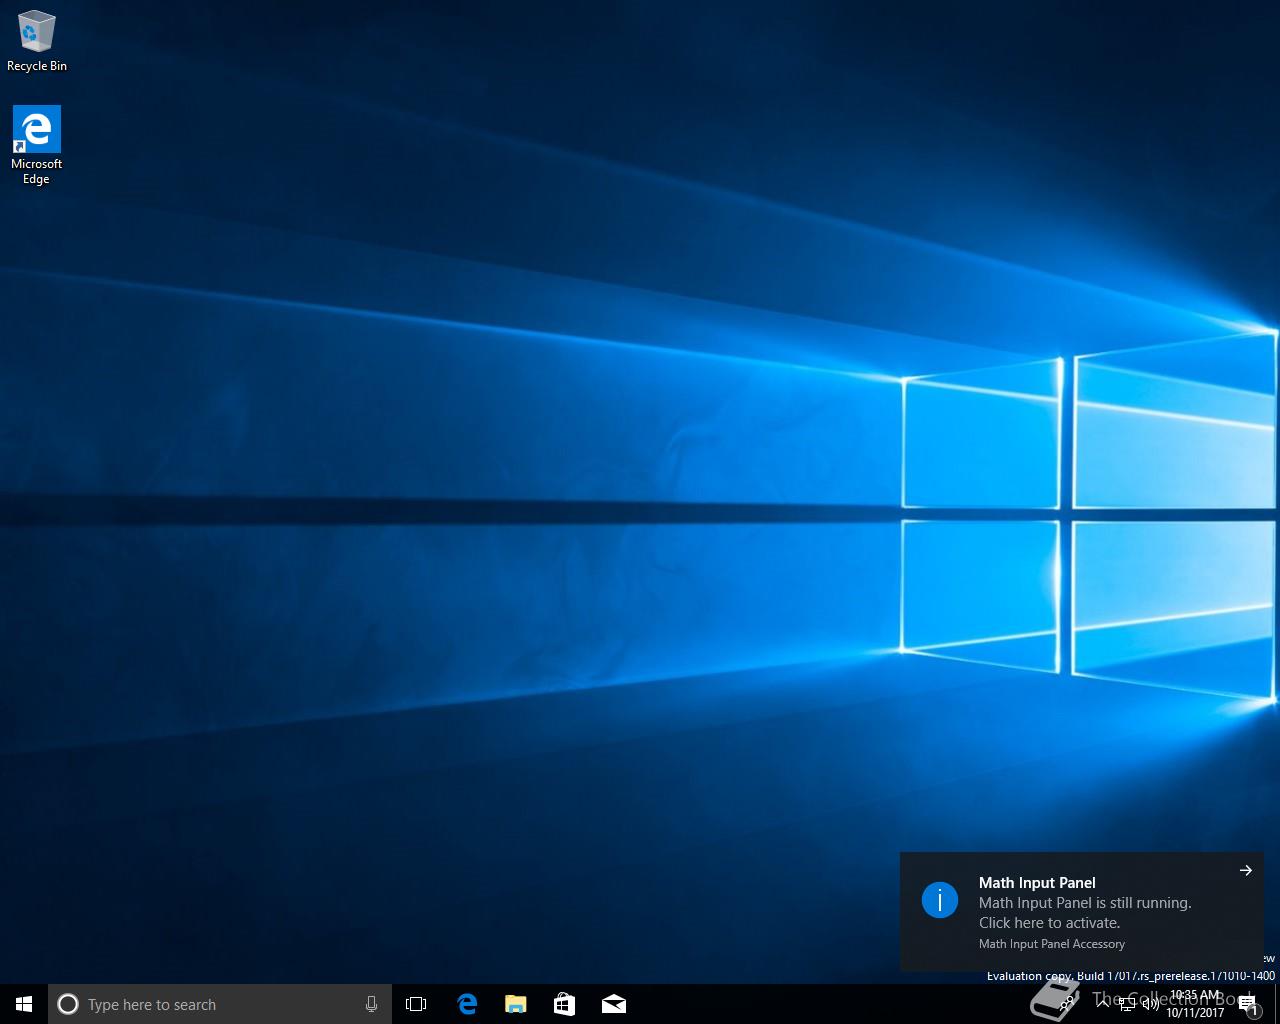Select the Microsoft Edge desktop shortcut
1280x1024 pixels.
(x=36, y=146)
